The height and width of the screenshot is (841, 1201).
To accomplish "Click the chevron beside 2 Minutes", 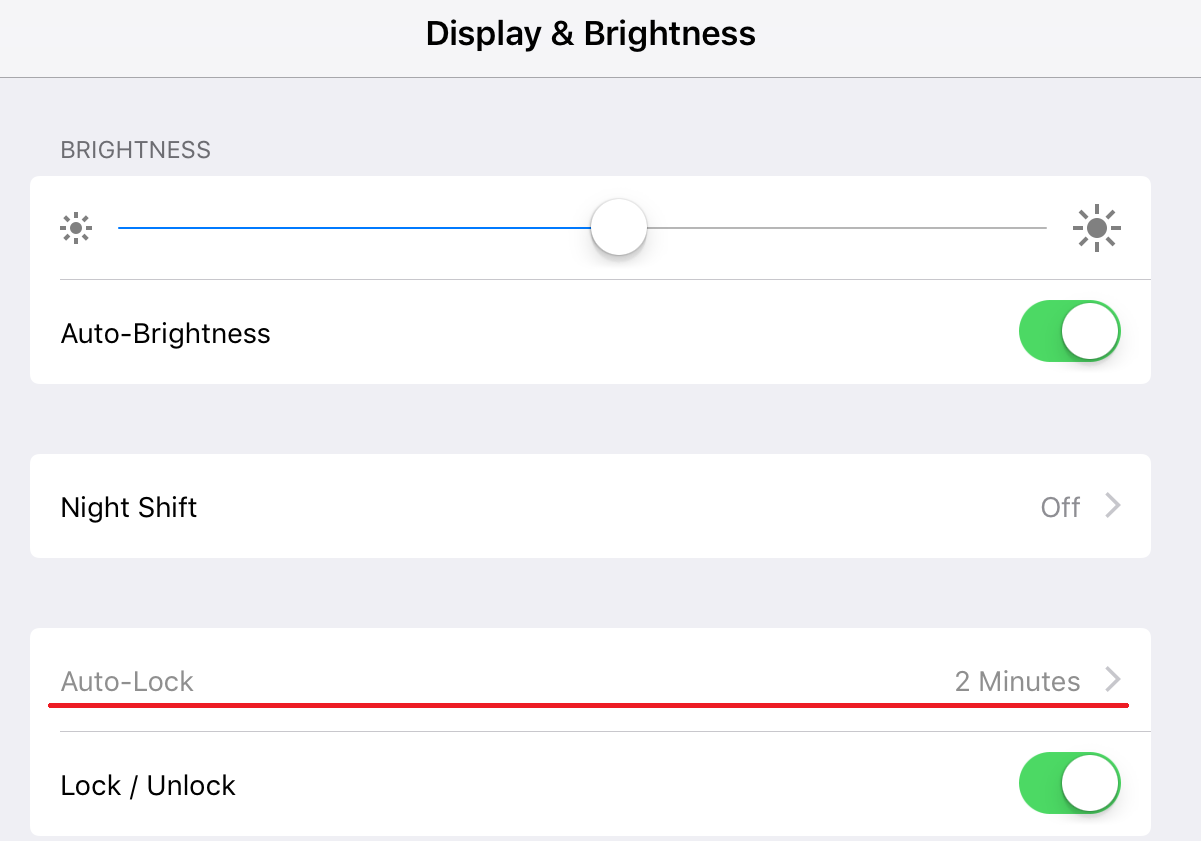I will (x=1112, y=680).
